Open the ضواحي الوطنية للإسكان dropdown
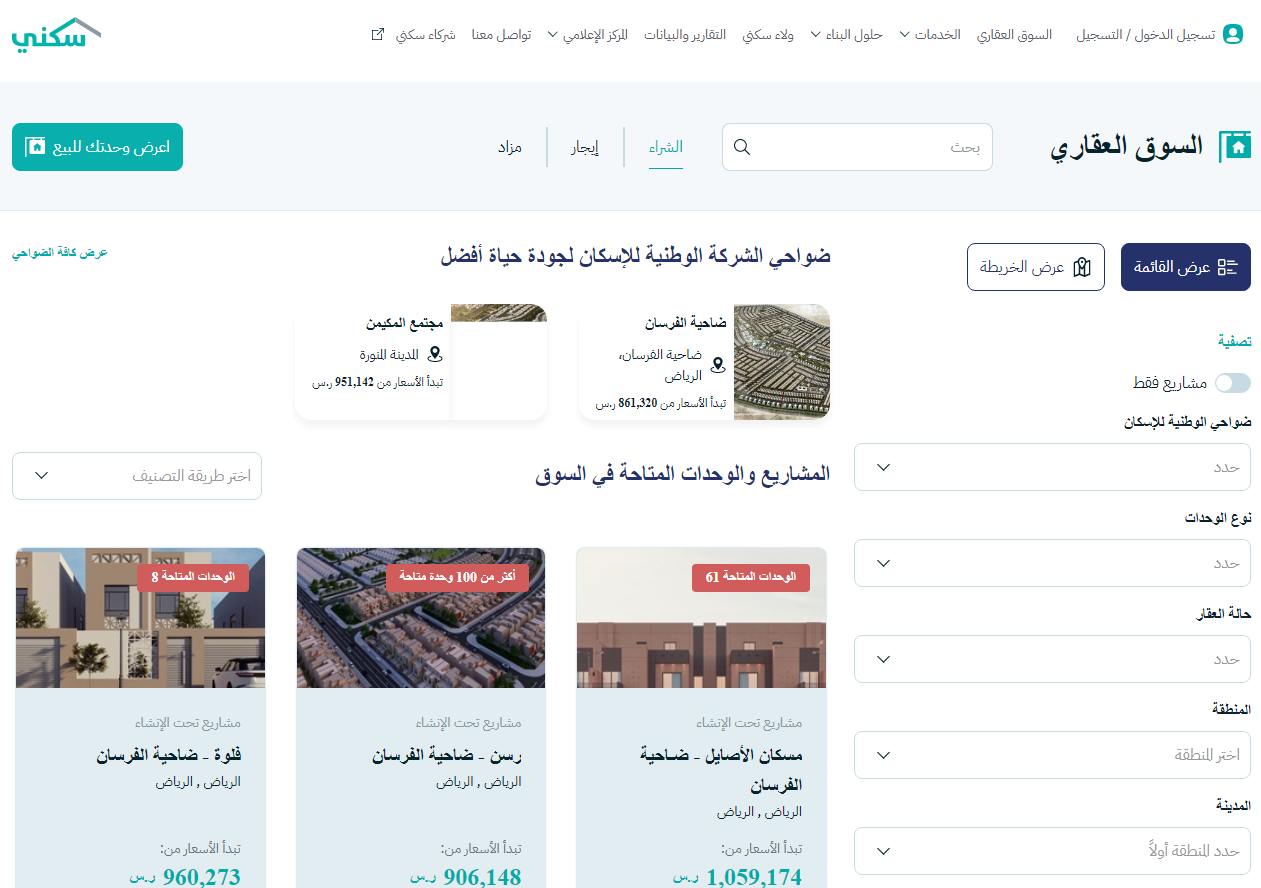 pyautogui.click(x=1052, y=467)
